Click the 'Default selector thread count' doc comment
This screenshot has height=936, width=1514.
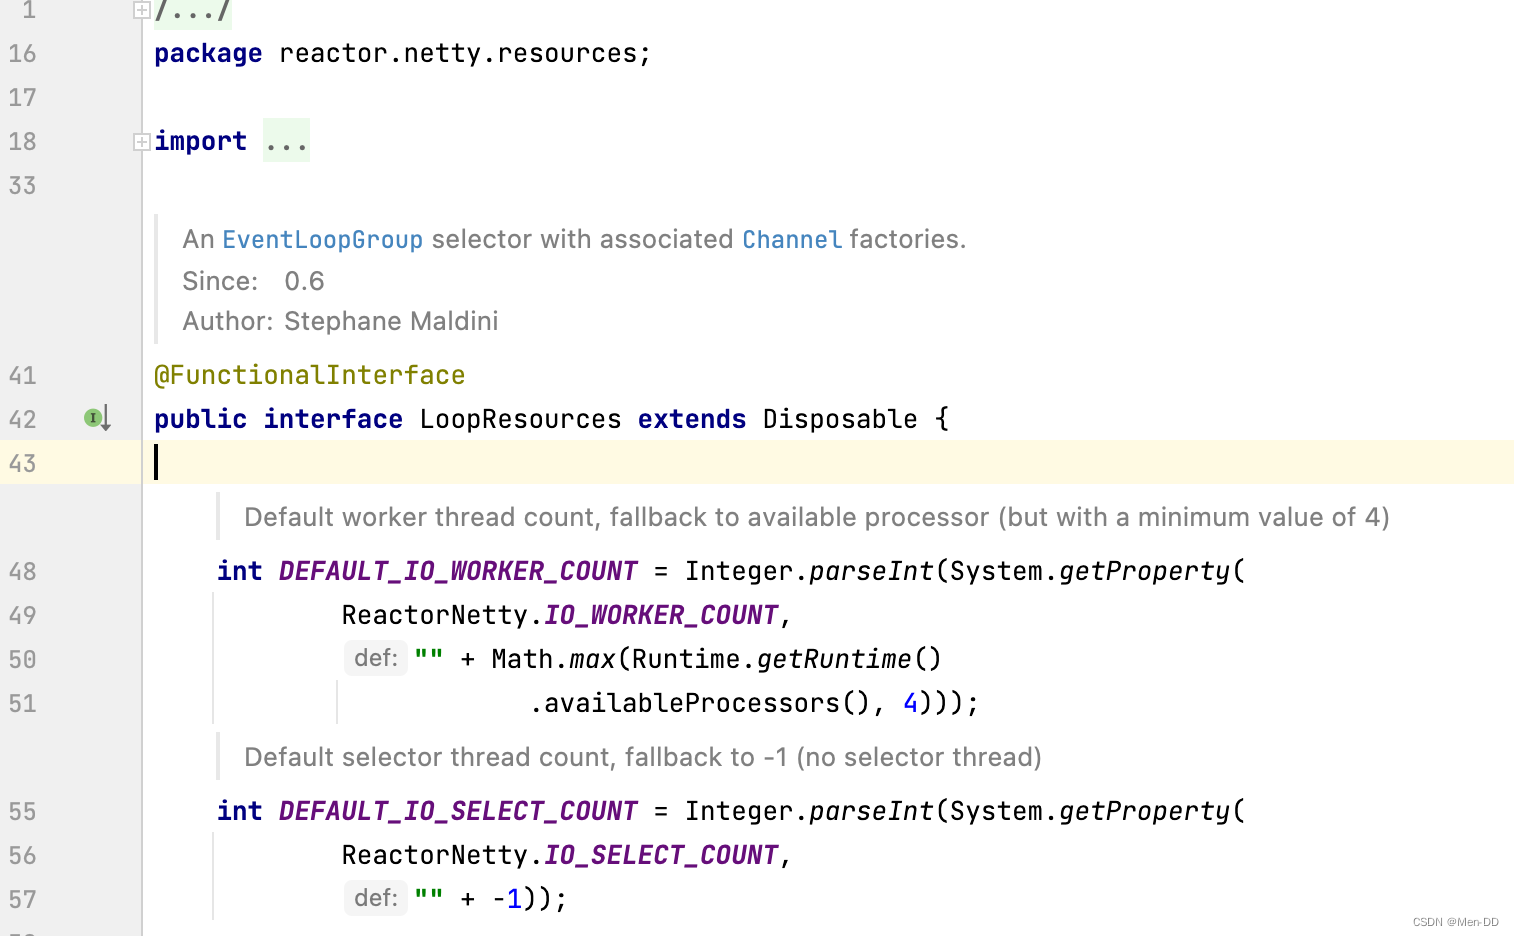tap(643, 757)
